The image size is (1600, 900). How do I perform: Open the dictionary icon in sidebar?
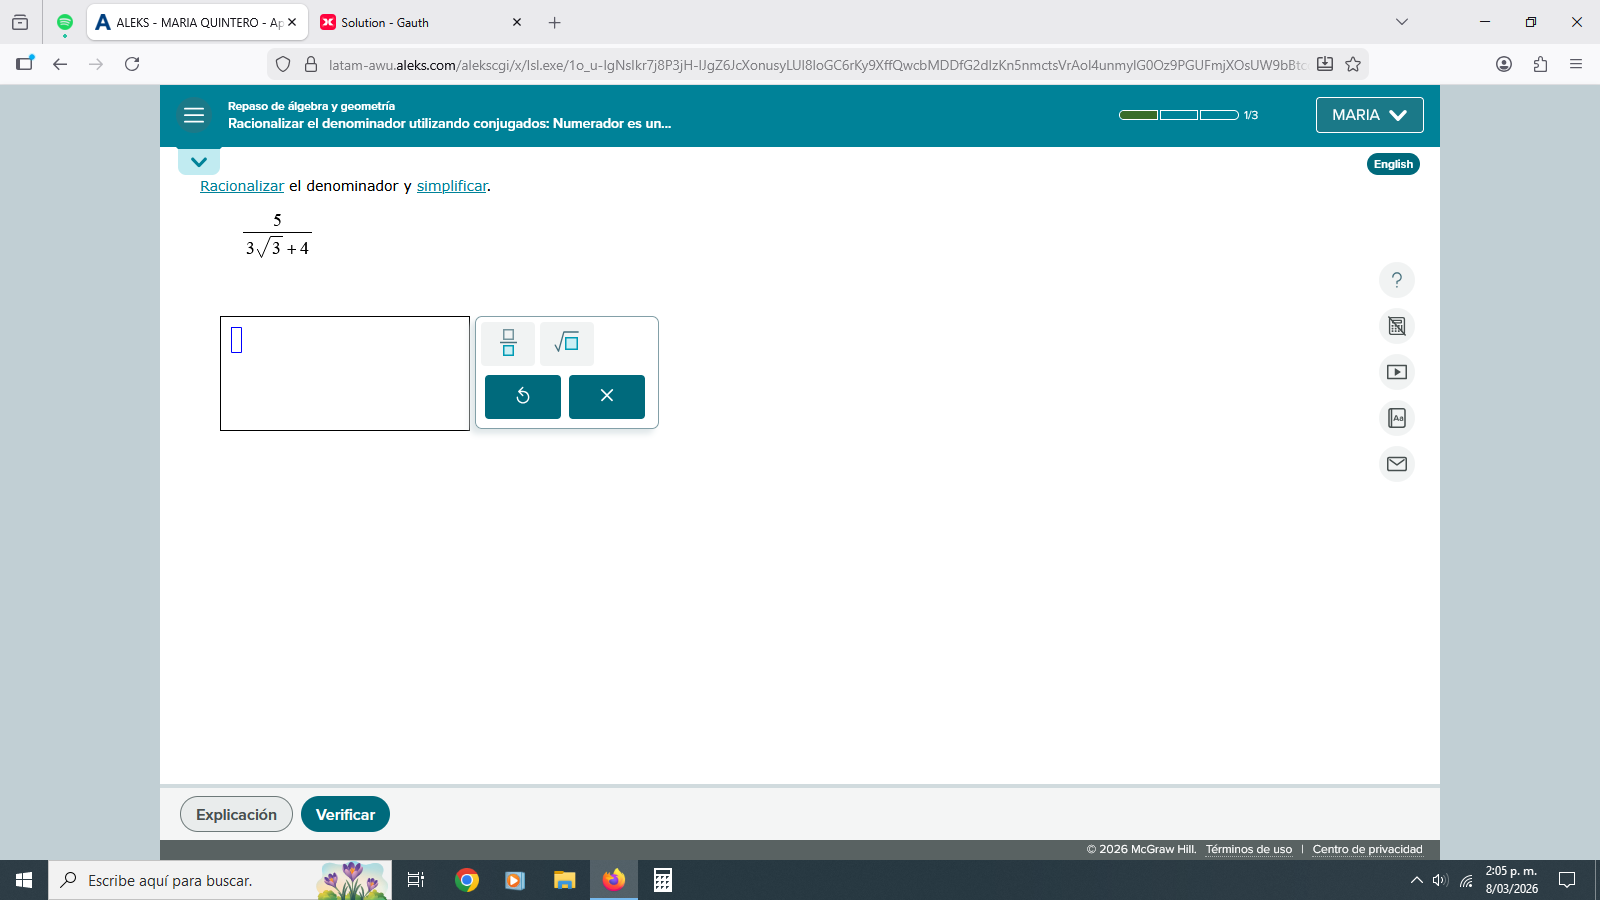[x=1396, y=418]
